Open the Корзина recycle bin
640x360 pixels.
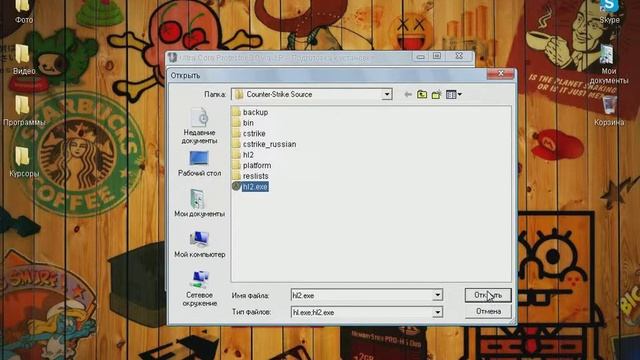pos(609,111)
